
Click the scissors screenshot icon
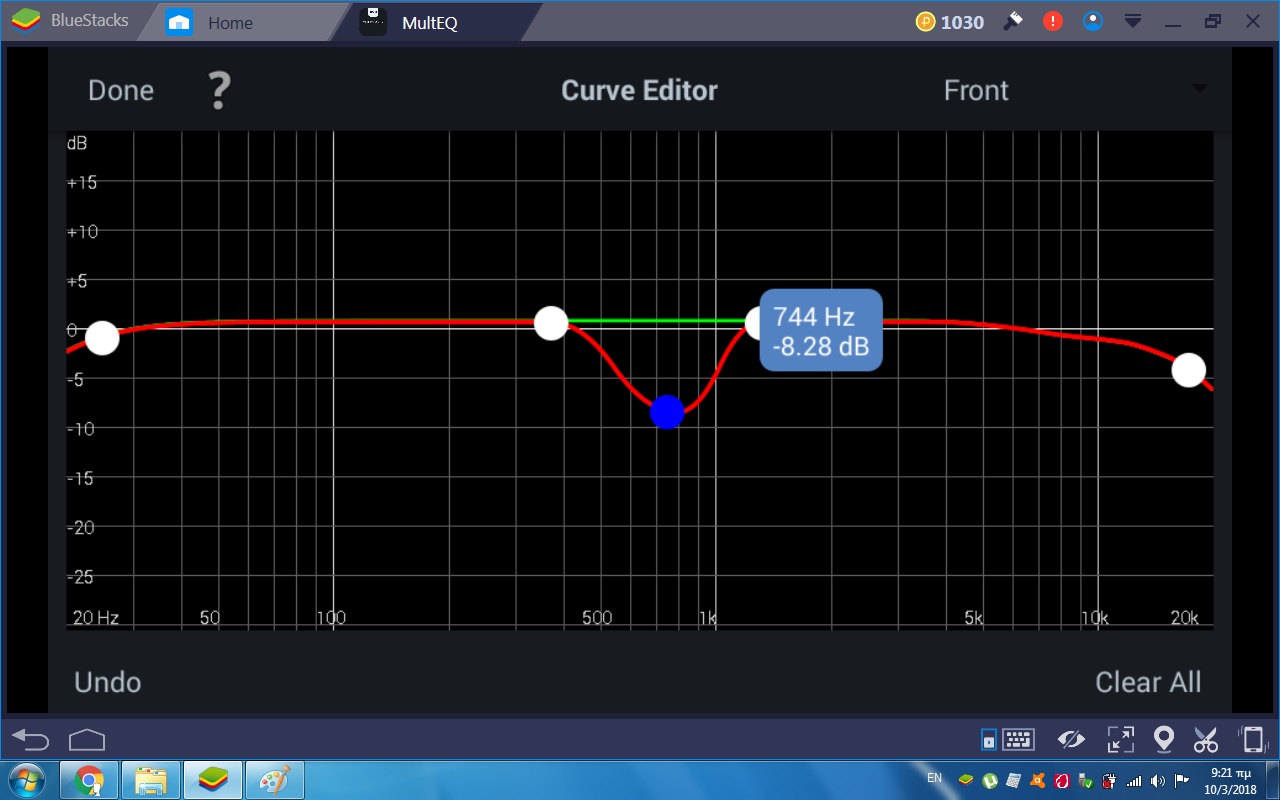1206,740
